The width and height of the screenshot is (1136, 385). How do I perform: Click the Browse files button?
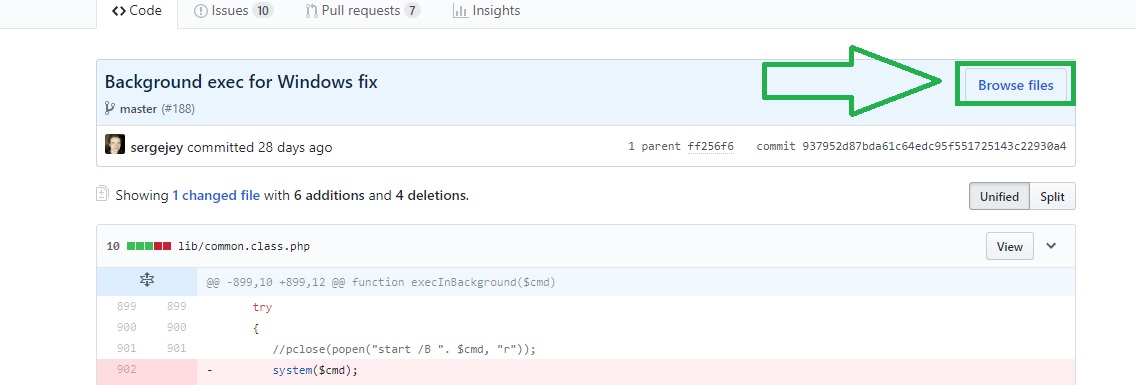tap(1016, 86)
